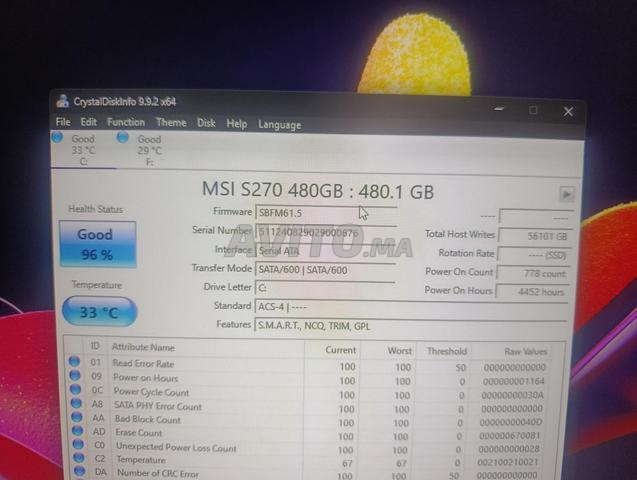The height and width of the screenshot is (480, 637).
Task: Open the Theme menu
Action: pos(171,123)
